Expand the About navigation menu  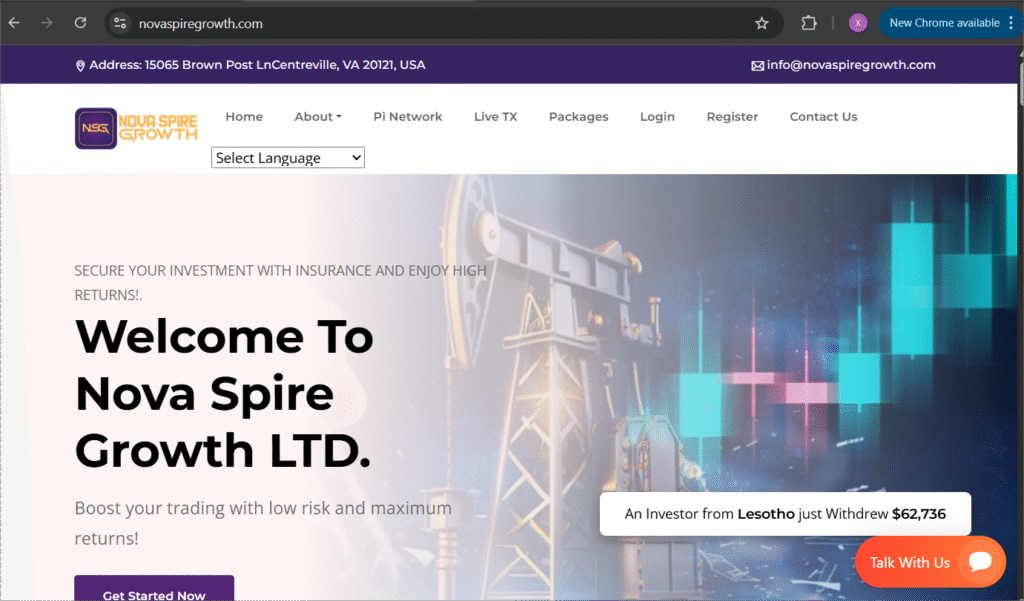point(317,116)
